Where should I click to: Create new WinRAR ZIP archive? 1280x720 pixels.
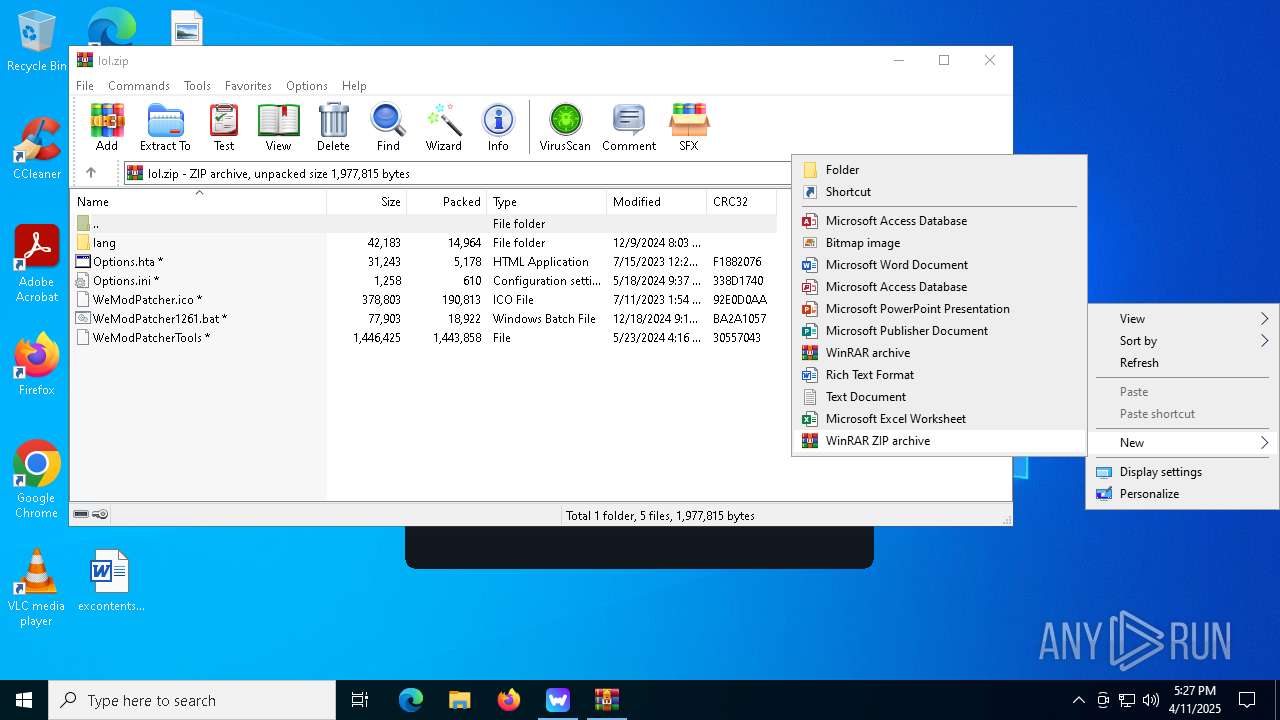(x=939, y=441)
